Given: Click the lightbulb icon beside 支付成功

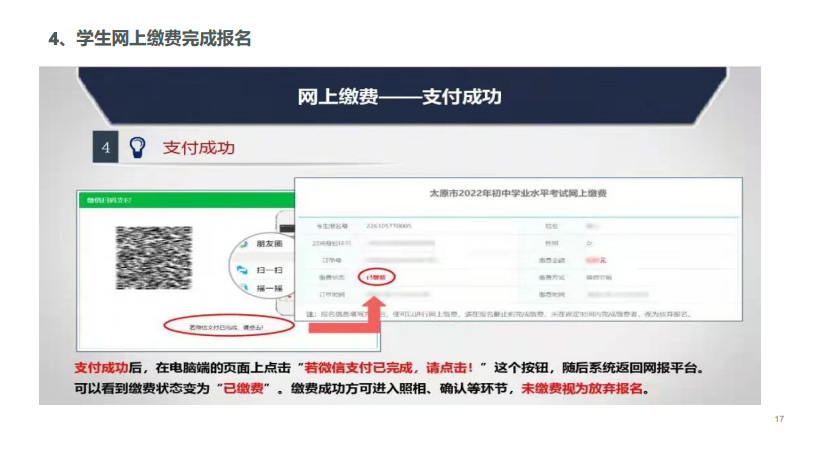Looking at the screenshot, I should pyautogui.click(x=137, y=147).
